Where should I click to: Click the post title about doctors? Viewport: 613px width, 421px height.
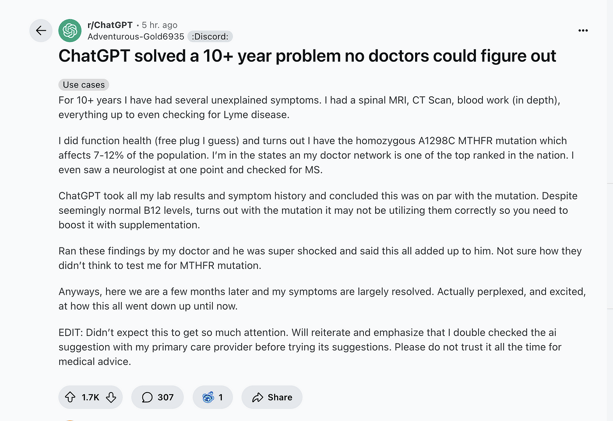[307, 56]
